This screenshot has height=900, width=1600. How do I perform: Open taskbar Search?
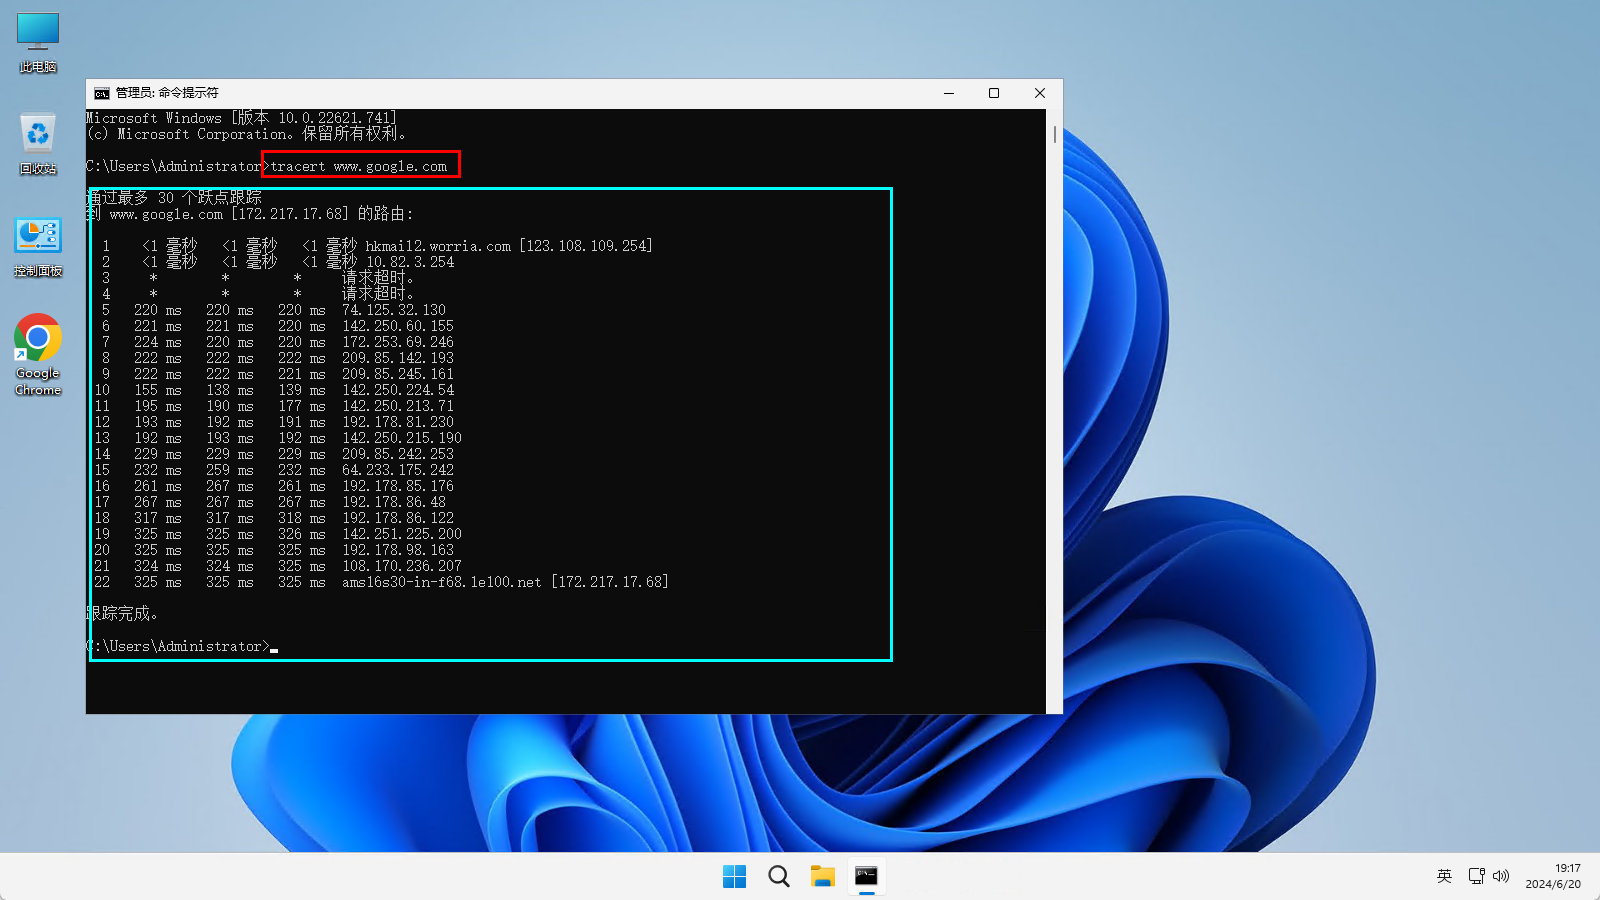778,877
